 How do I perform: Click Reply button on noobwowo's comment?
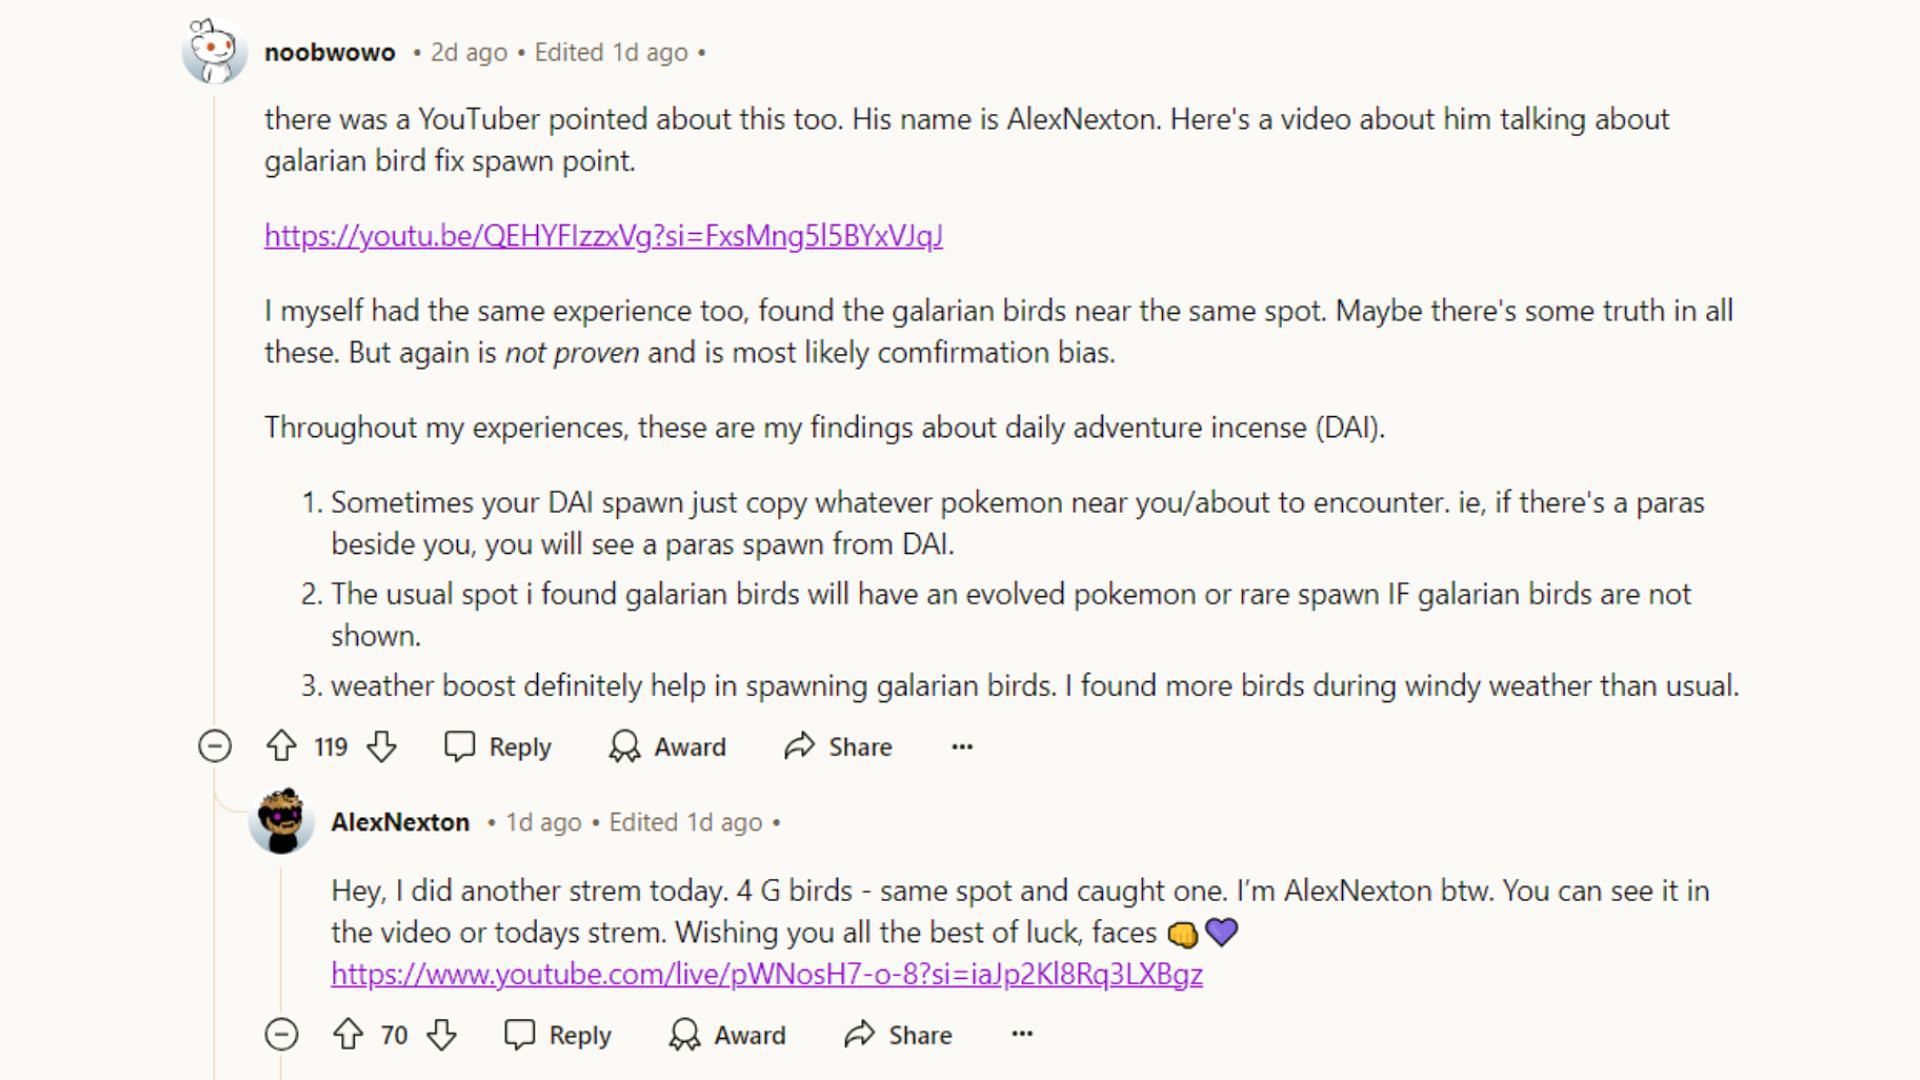click(x=498, y=746)
